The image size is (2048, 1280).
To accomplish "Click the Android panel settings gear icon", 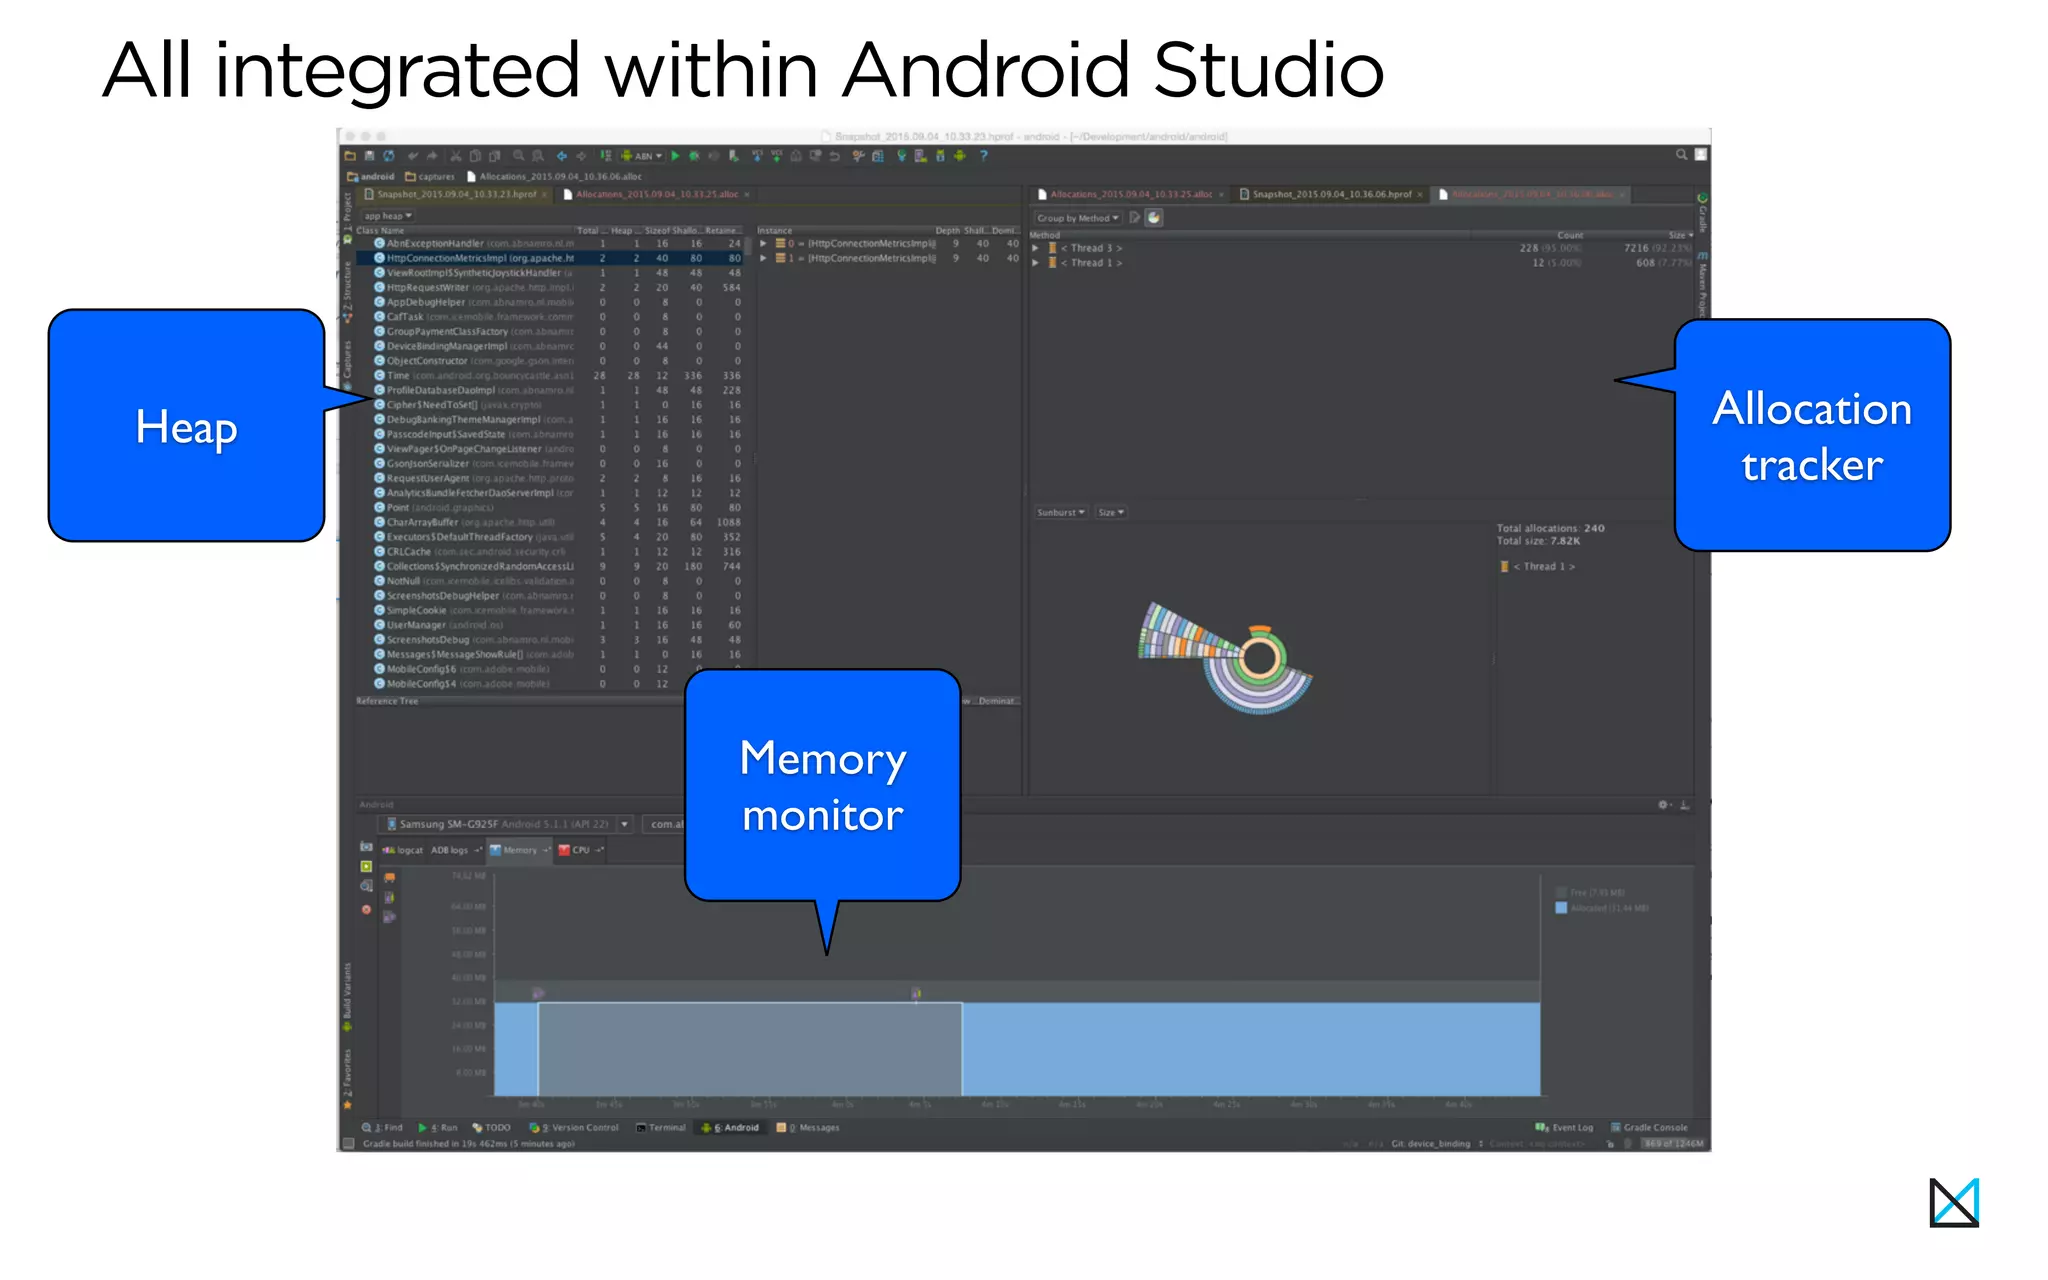I will 1664,805.
